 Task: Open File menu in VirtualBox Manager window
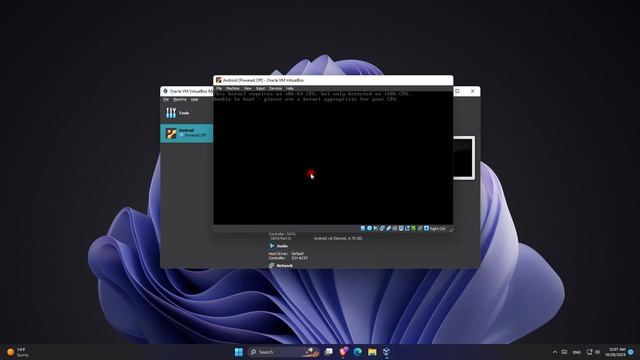166,99
